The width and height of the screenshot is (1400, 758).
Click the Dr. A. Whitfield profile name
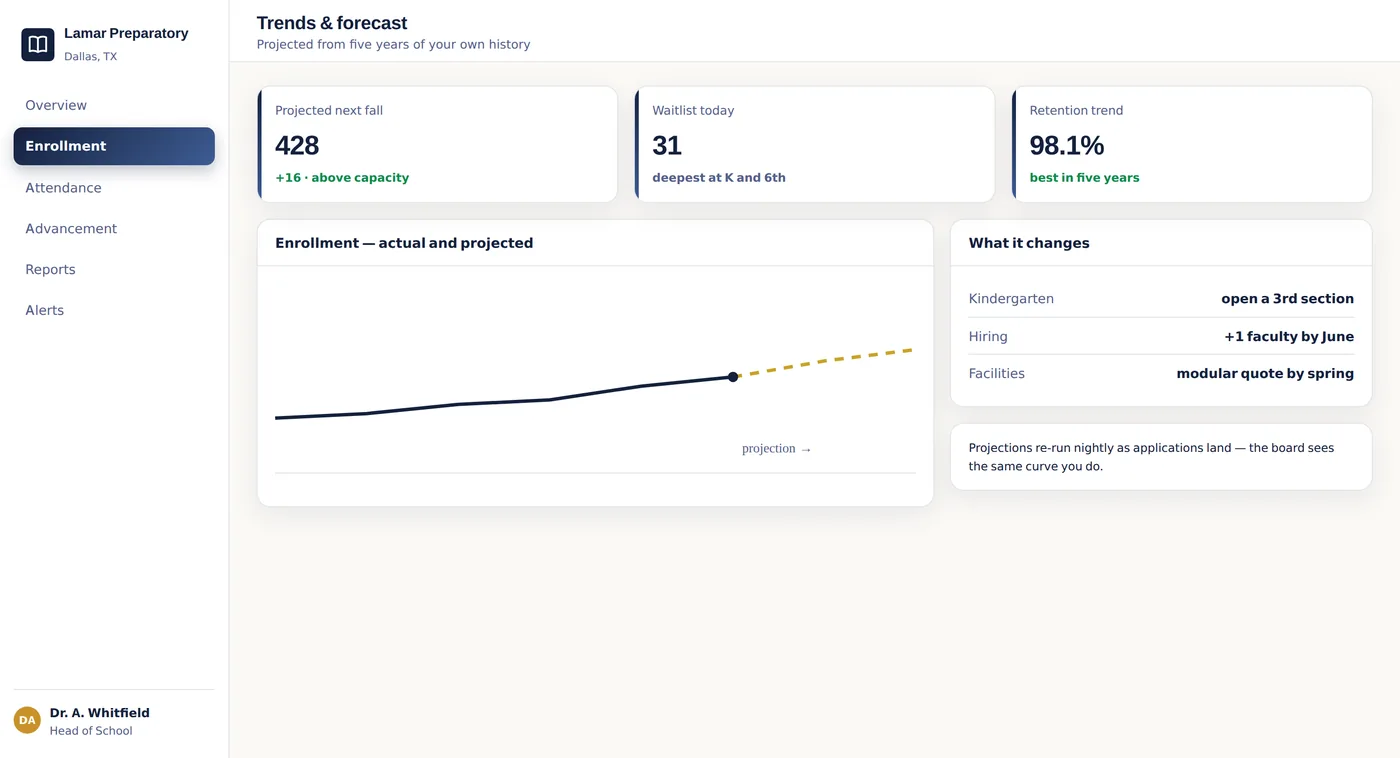100,713
